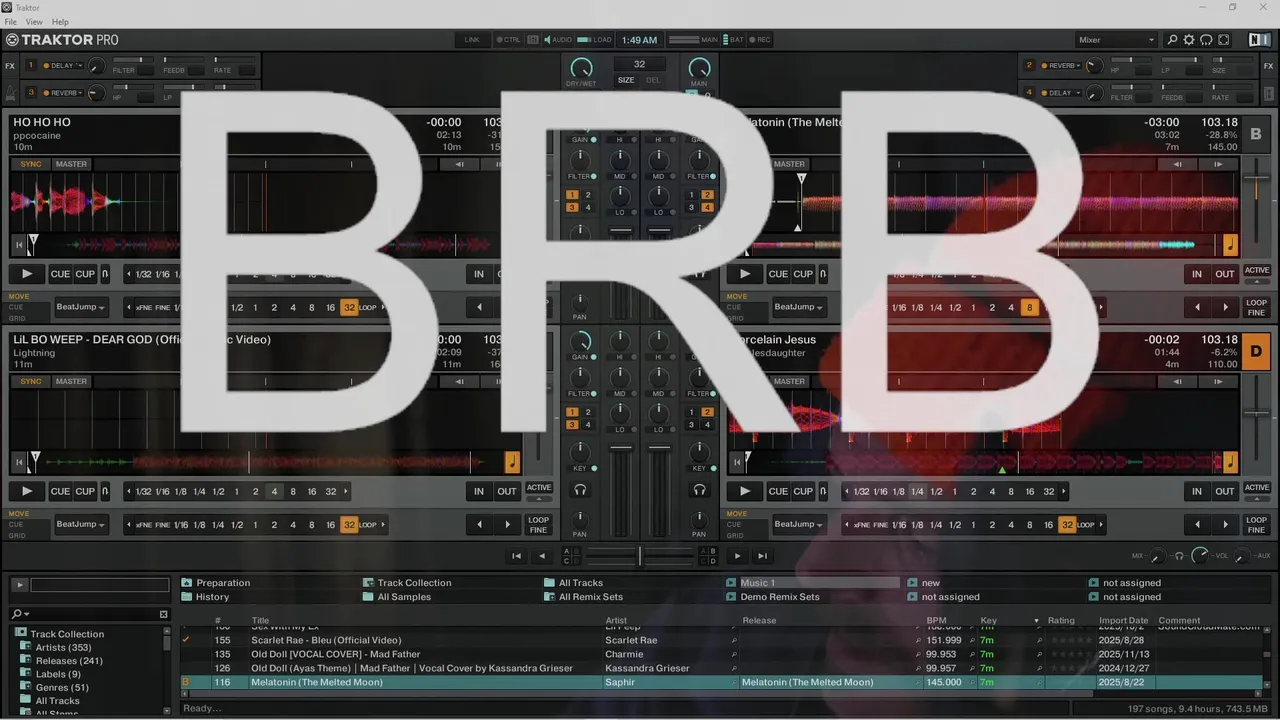Screen dimensions: 1280x720
Task: Move loop backward on deck B
Action: (1197, 307)
